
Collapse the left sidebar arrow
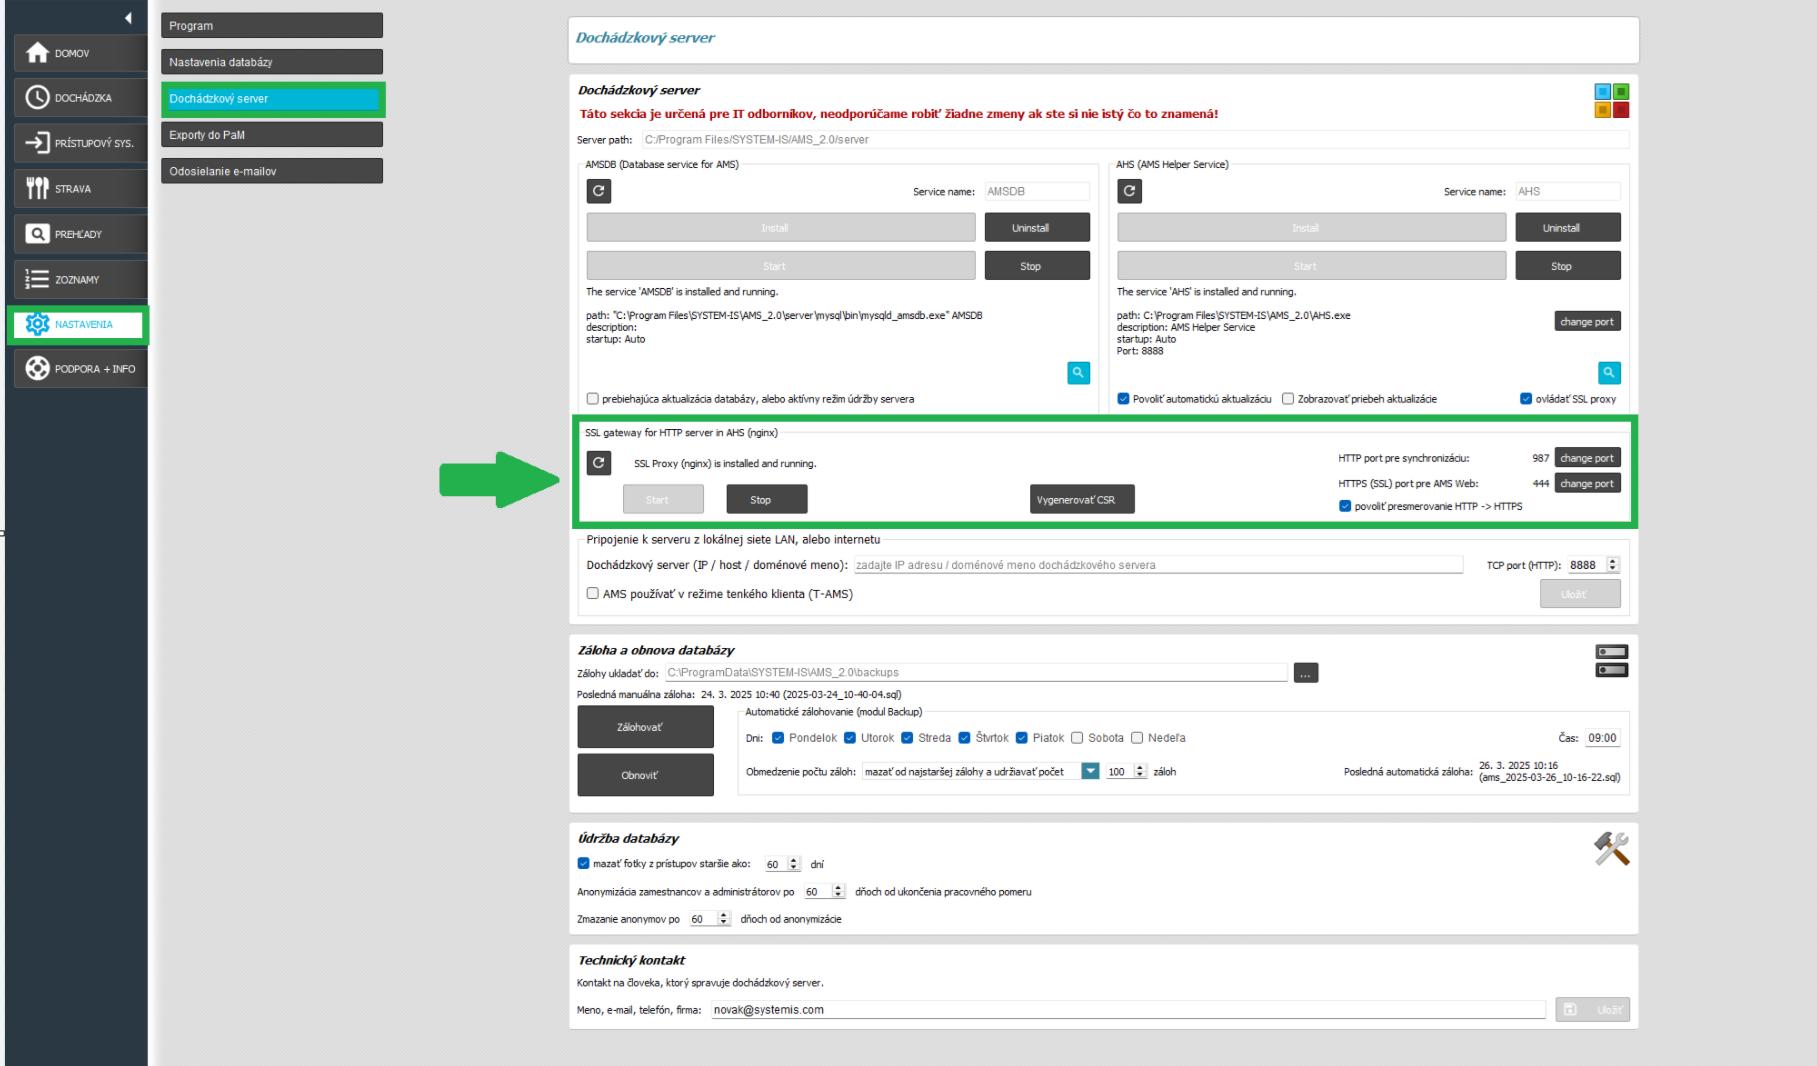[x=128, y=18]
